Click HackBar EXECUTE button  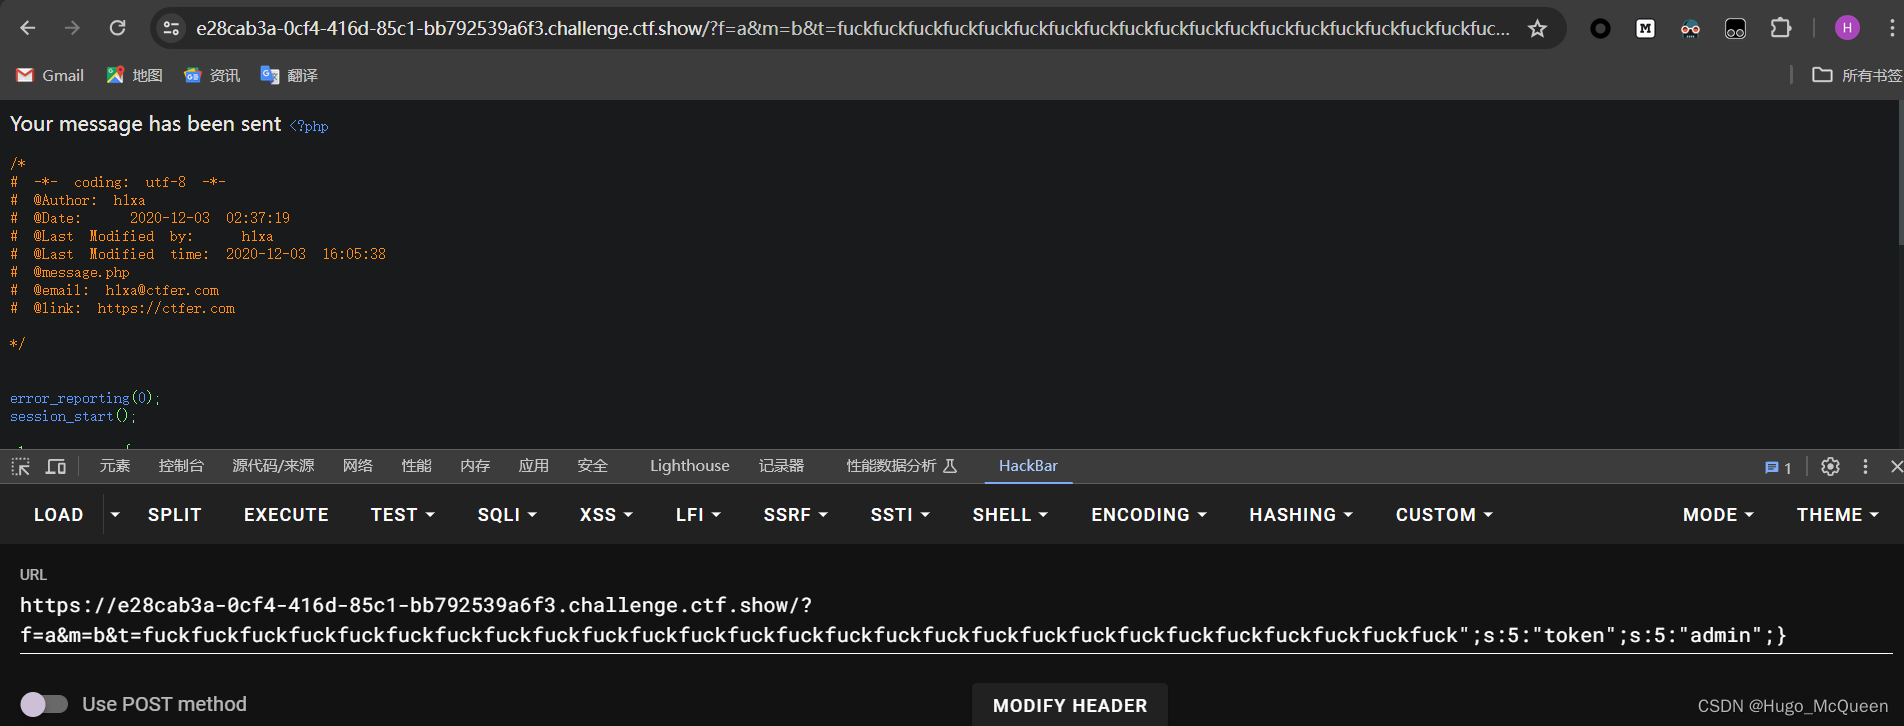tap(286, 515)
